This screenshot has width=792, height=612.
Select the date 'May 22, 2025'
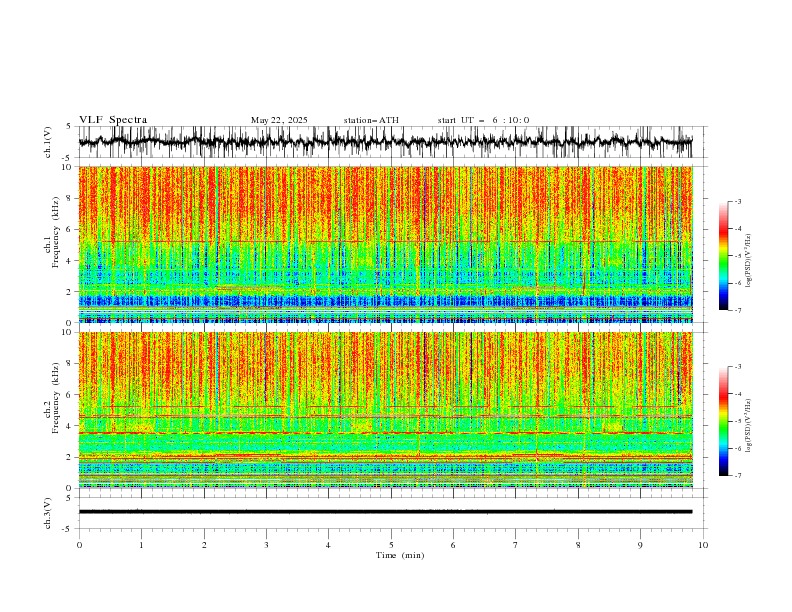point(279,120)
